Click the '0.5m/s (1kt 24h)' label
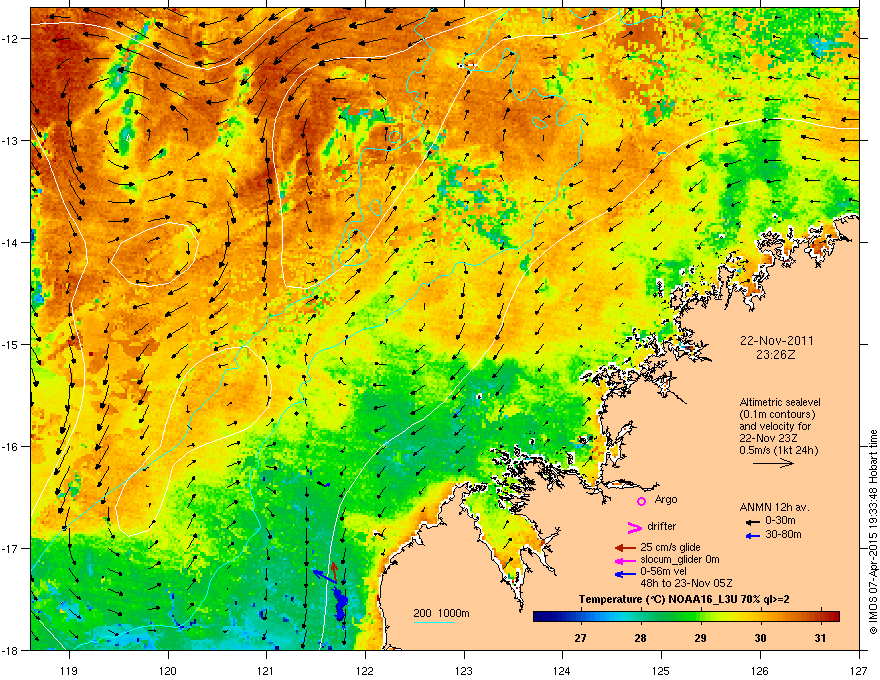Screen dimensions: 880x680 point(779,450)
